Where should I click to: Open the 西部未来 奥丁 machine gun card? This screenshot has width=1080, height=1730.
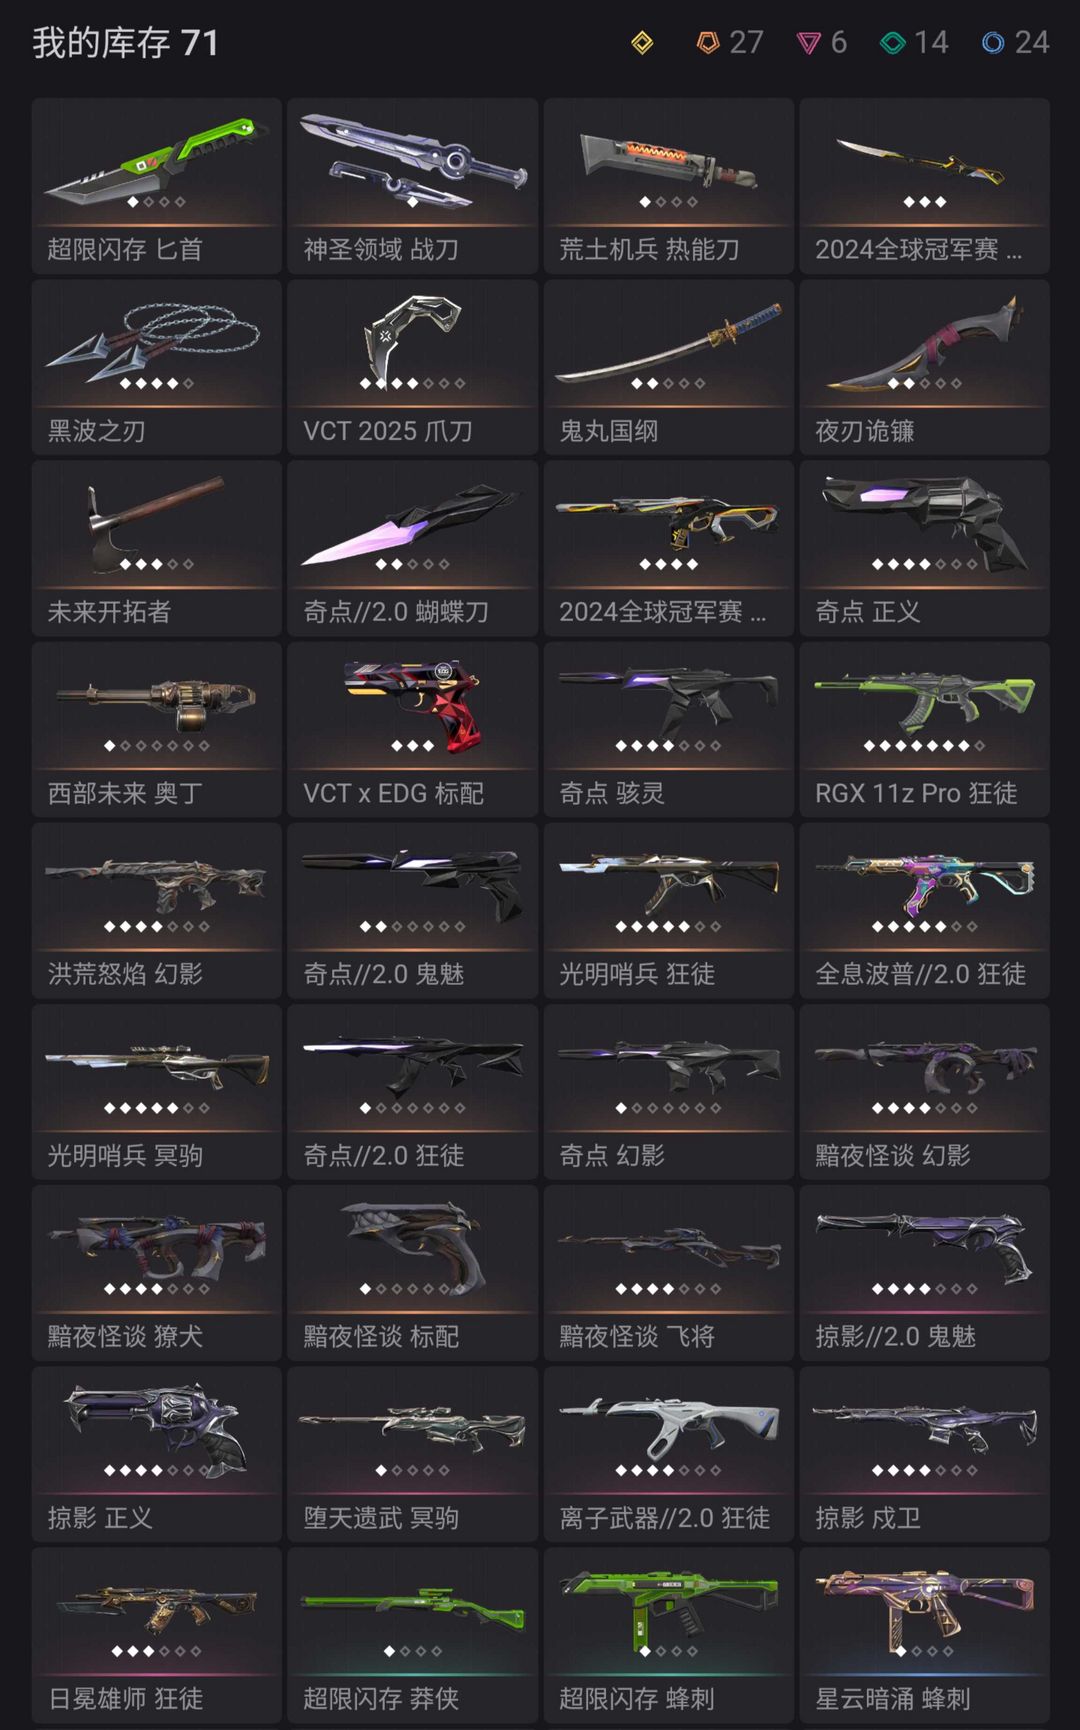pos(157,730)
